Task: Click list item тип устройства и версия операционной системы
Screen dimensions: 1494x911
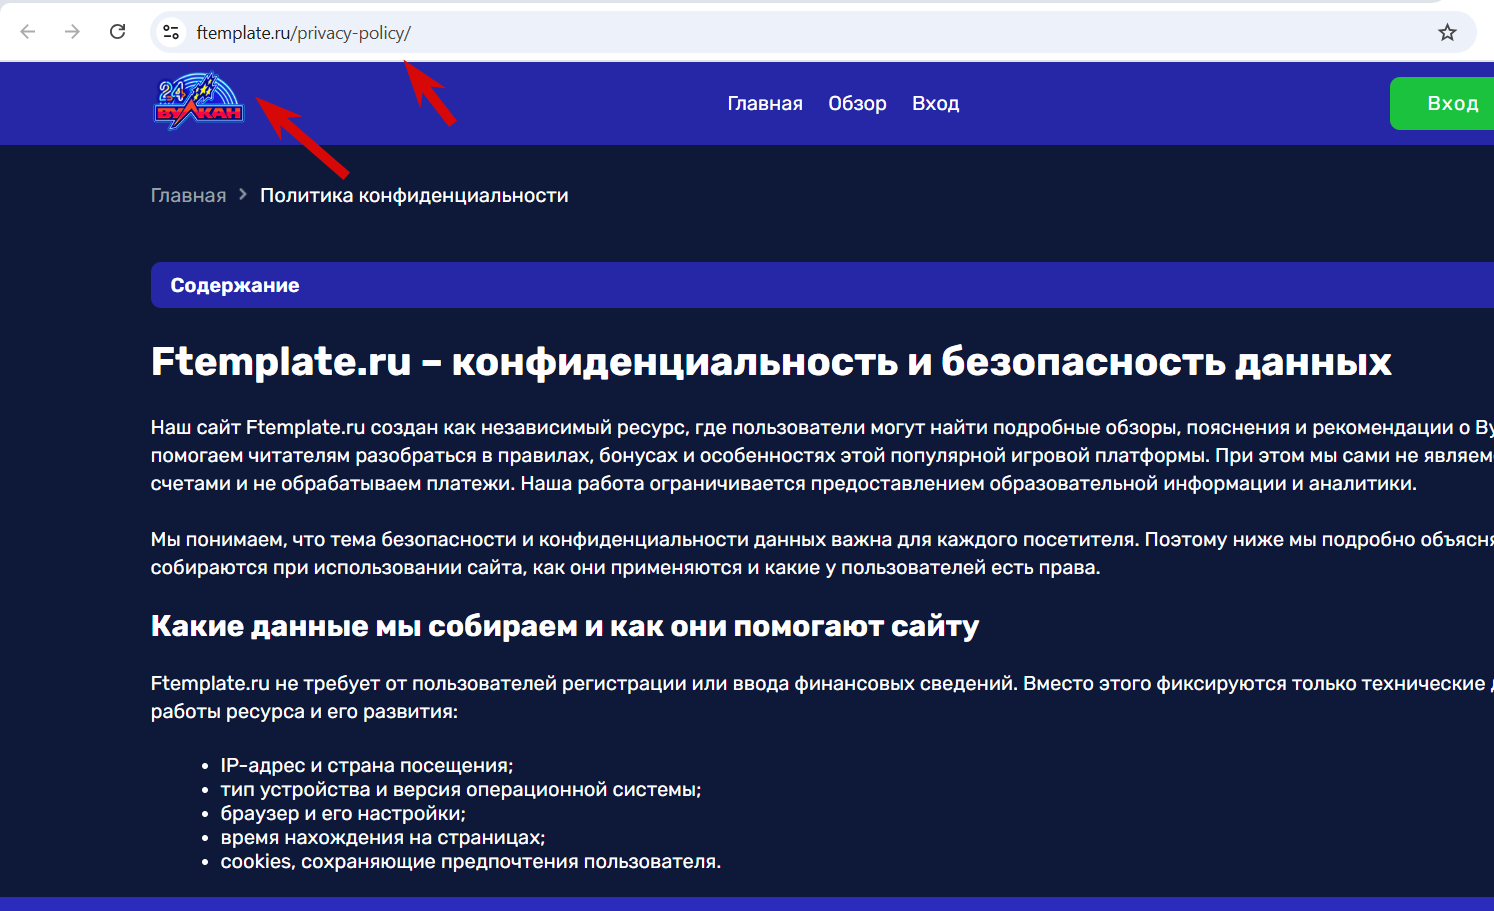Action: click(x=461, y=789)
